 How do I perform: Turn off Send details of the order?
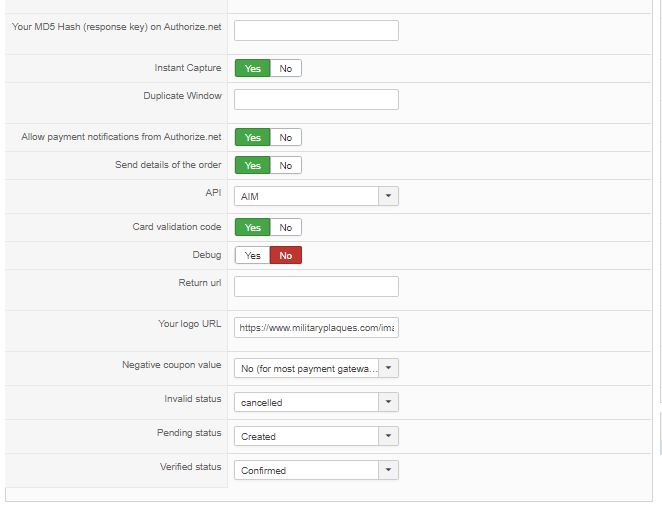(286, 165)
